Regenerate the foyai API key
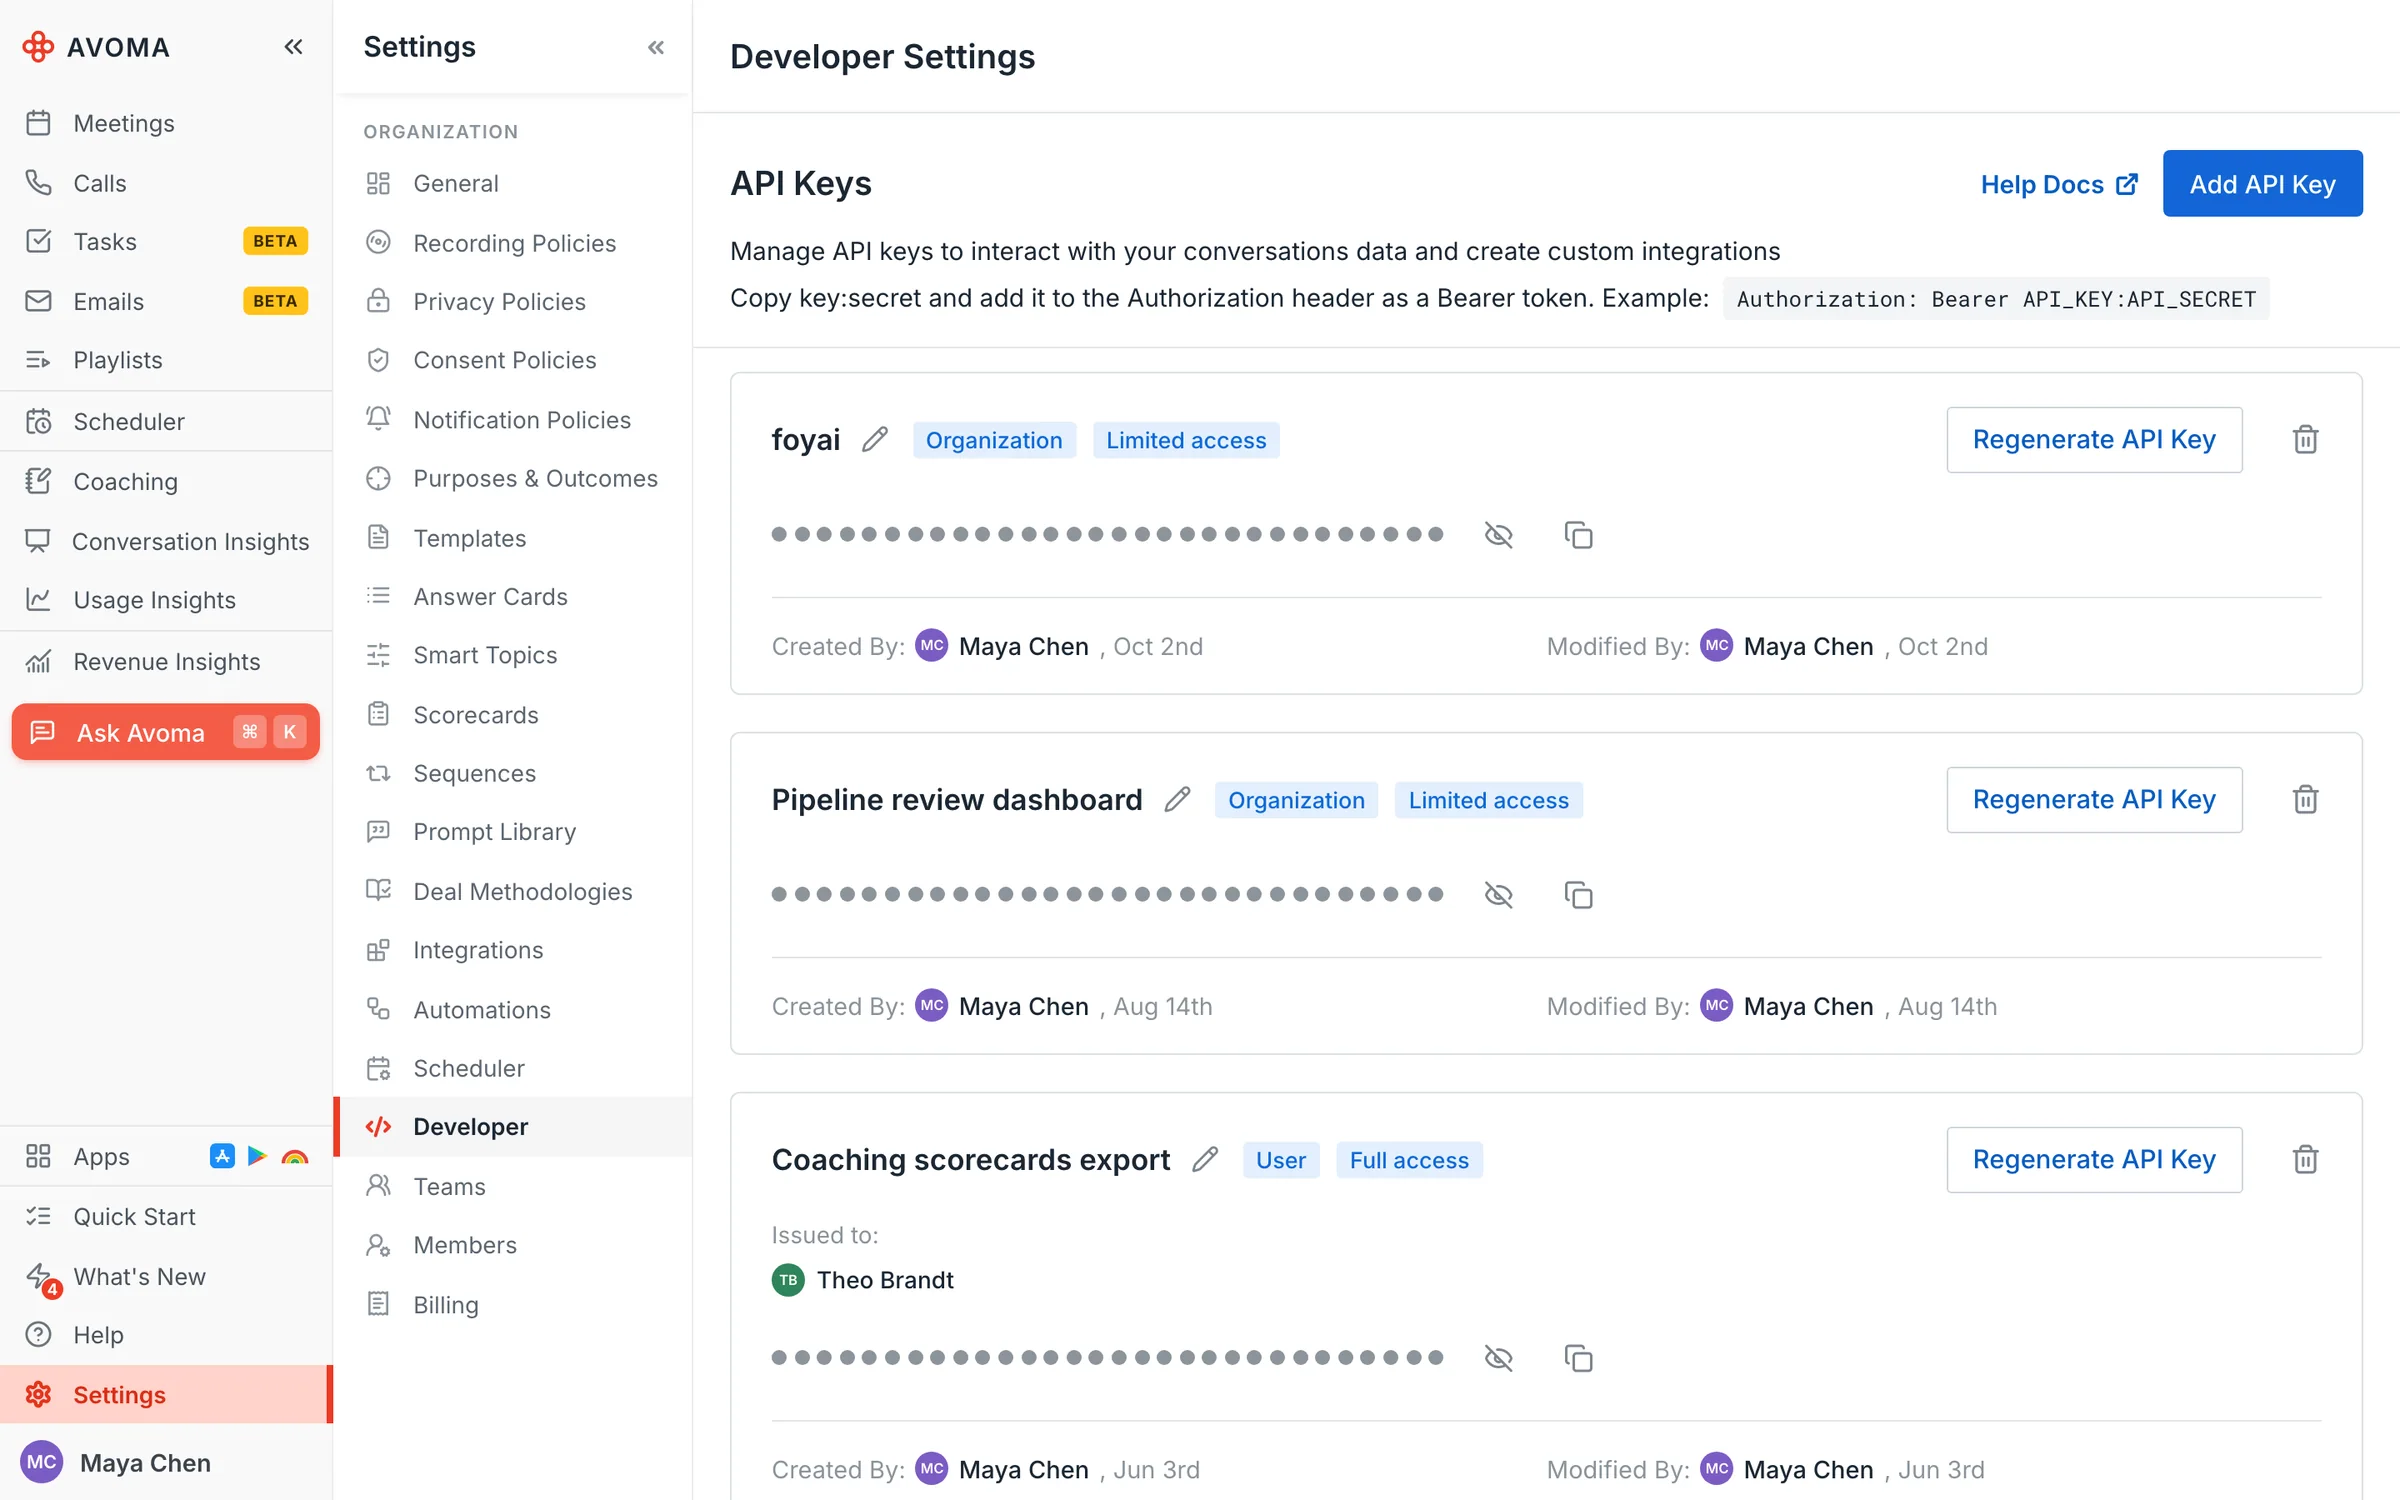The image size is (2400, 1500). click(x=2094, y=439)
